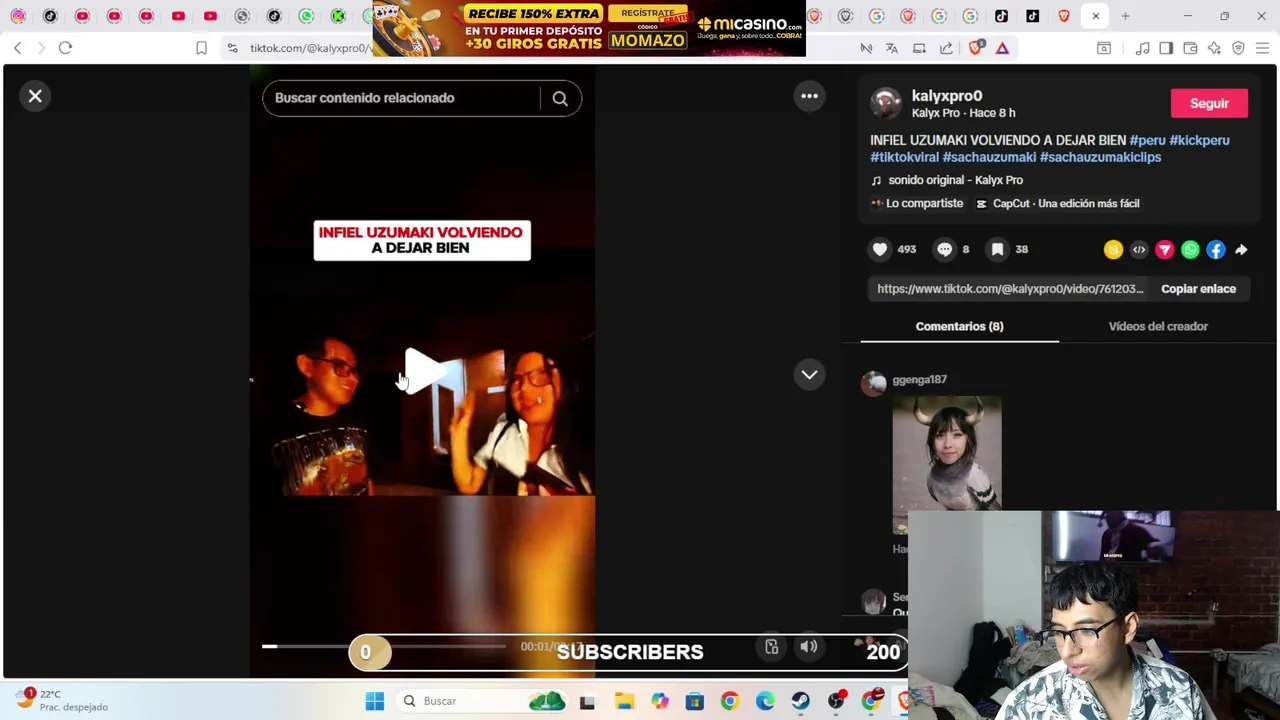Go to next video with down chevron

click(809, 374)
